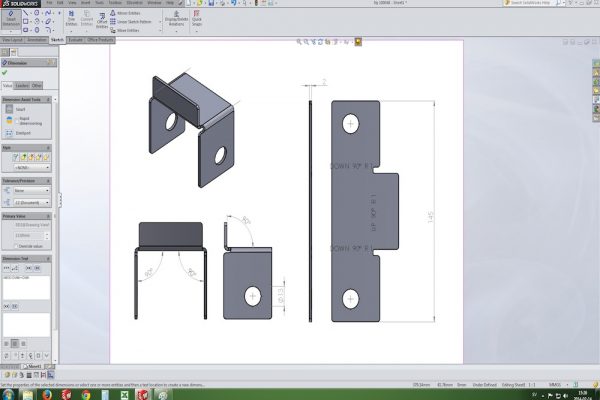
Task: Click the Trim Entities tool
Action: [x=69, y=24]
